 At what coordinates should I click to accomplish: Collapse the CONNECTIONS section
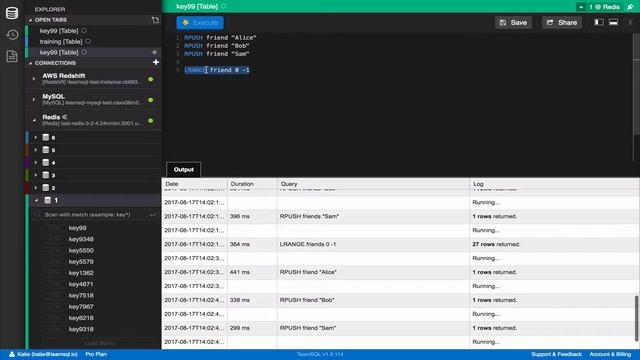coord(30,63)
